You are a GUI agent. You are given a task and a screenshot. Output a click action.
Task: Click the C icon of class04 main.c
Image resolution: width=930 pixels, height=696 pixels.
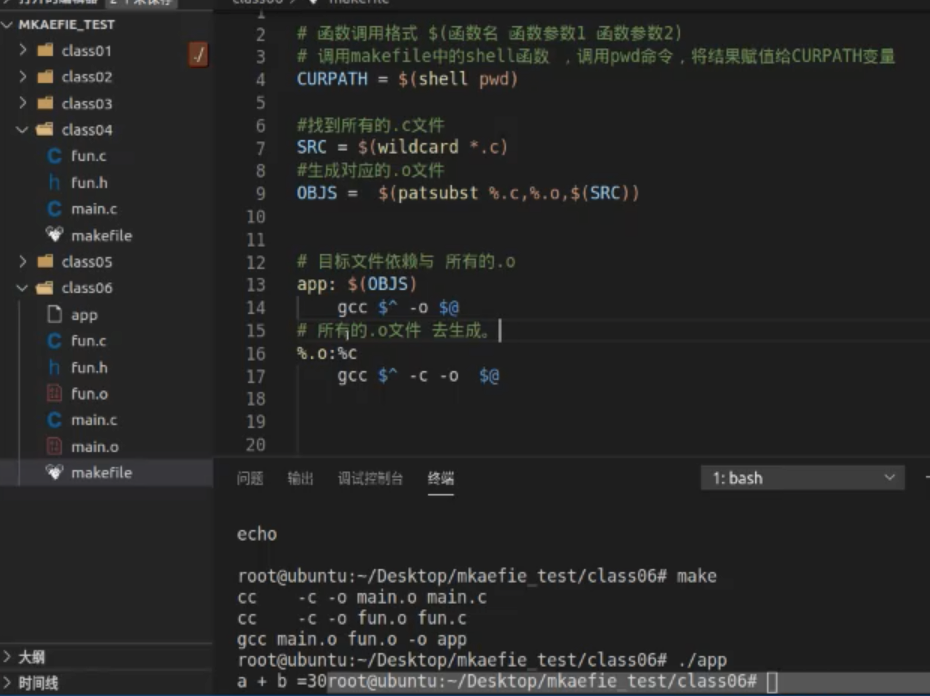point(54,208)
